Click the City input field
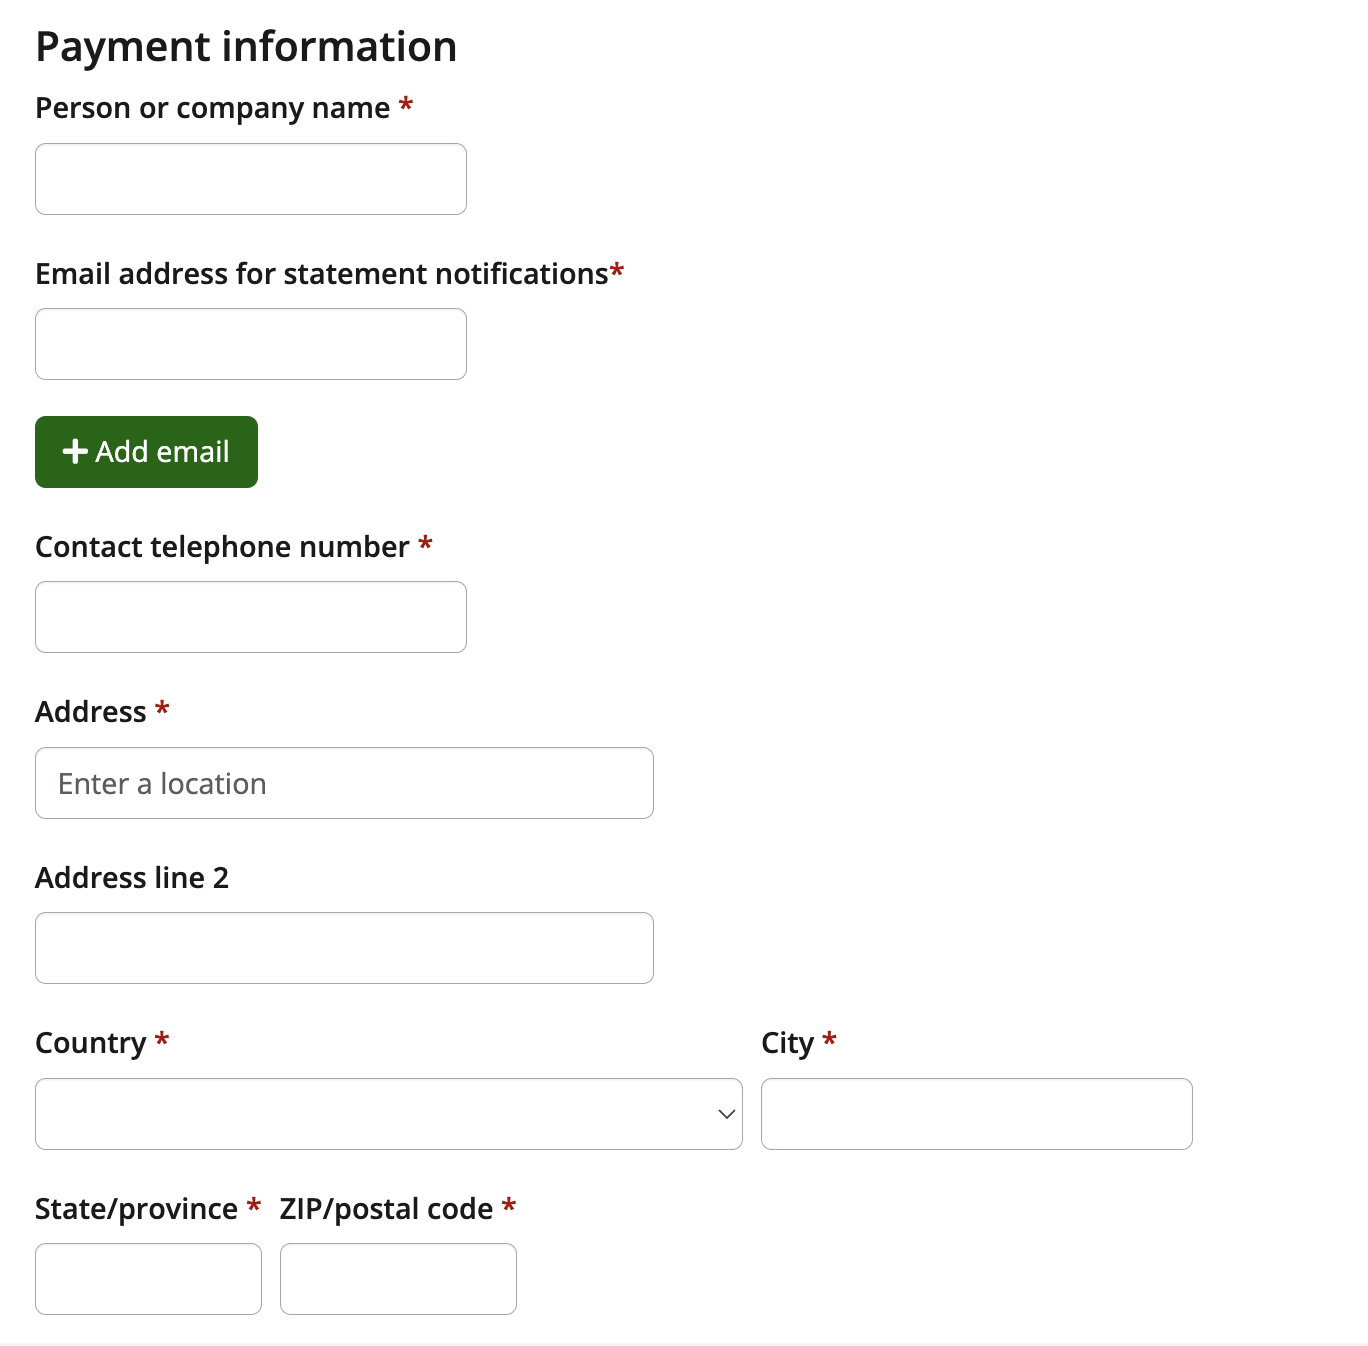The height and width of the screenshot is (1346, 1368). (x=976, y=1114)
